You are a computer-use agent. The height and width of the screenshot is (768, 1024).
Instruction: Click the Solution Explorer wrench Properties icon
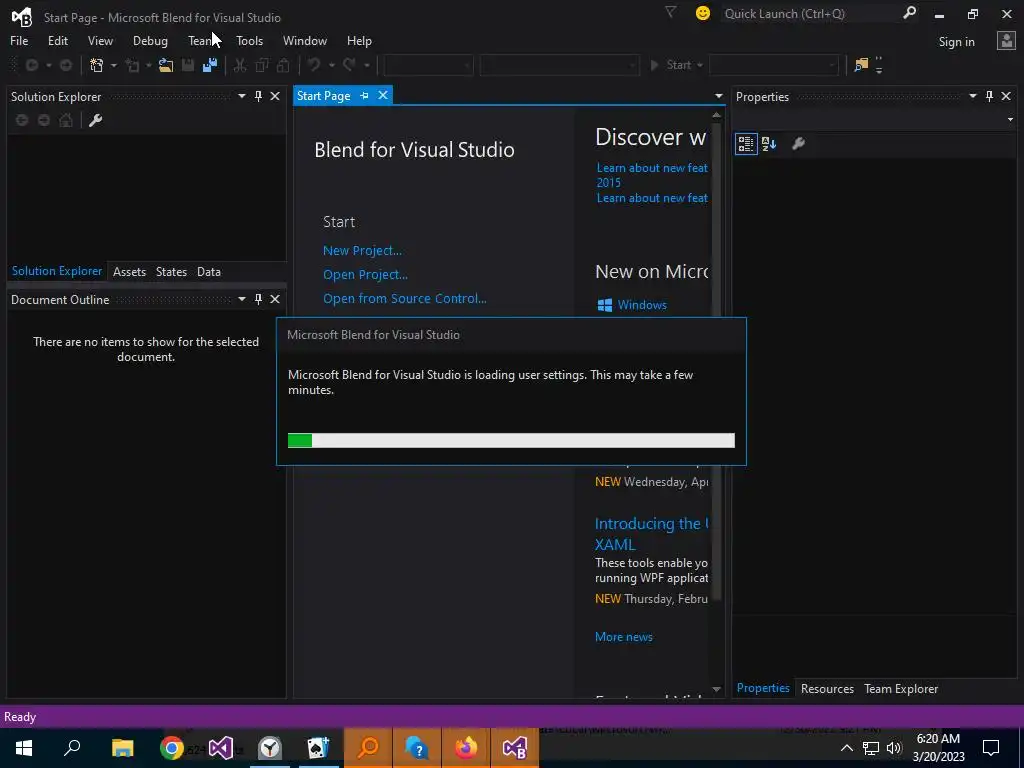pyautogui.click(x=95, y=120)
